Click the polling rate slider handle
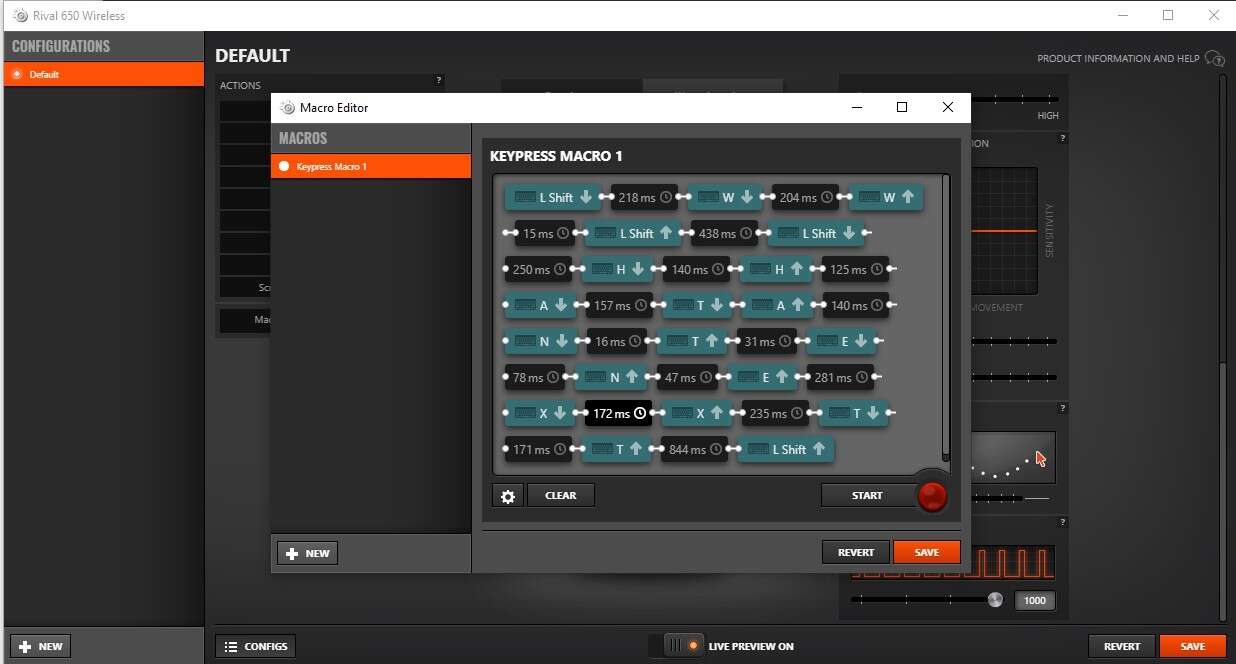The width and height of the screenshot is (1236, 664). [994, 600]
